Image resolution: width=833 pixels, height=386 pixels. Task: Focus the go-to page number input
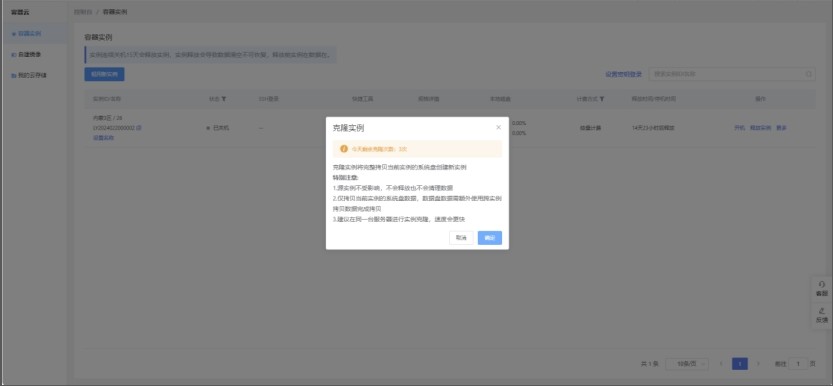798,364
